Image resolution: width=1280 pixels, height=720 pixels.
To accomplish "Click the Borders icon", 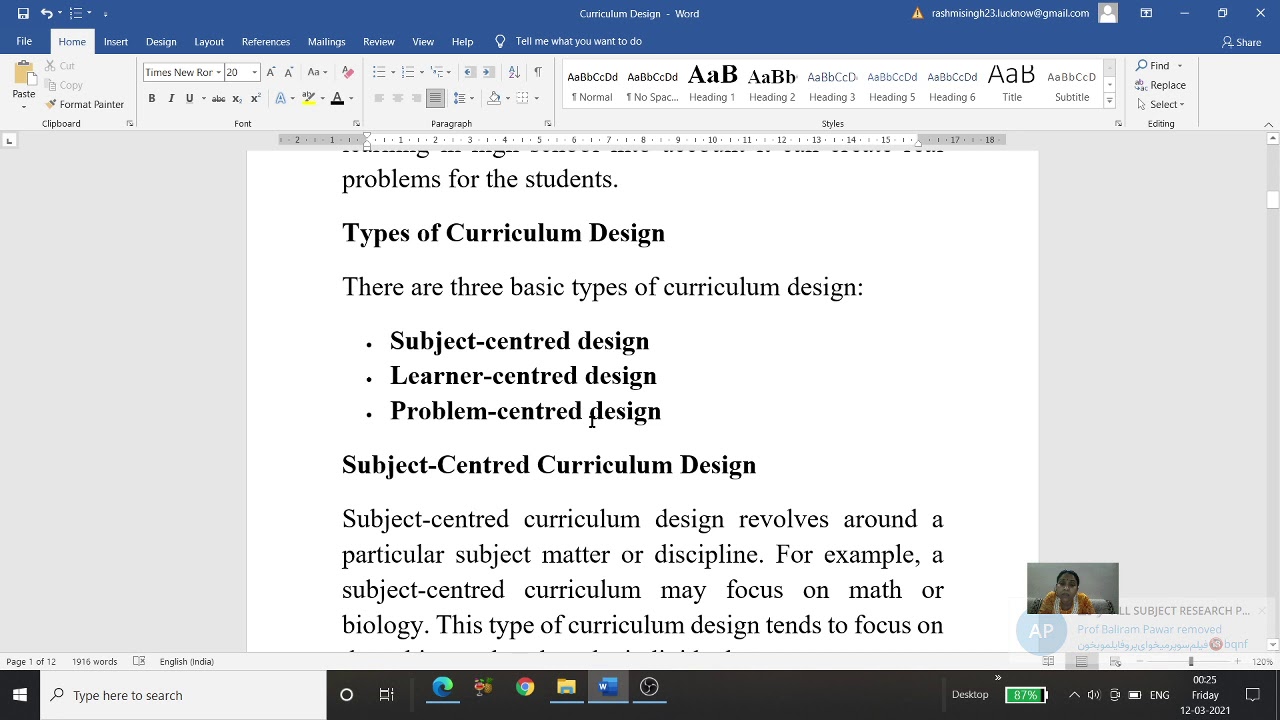I will tap(523, 98).
